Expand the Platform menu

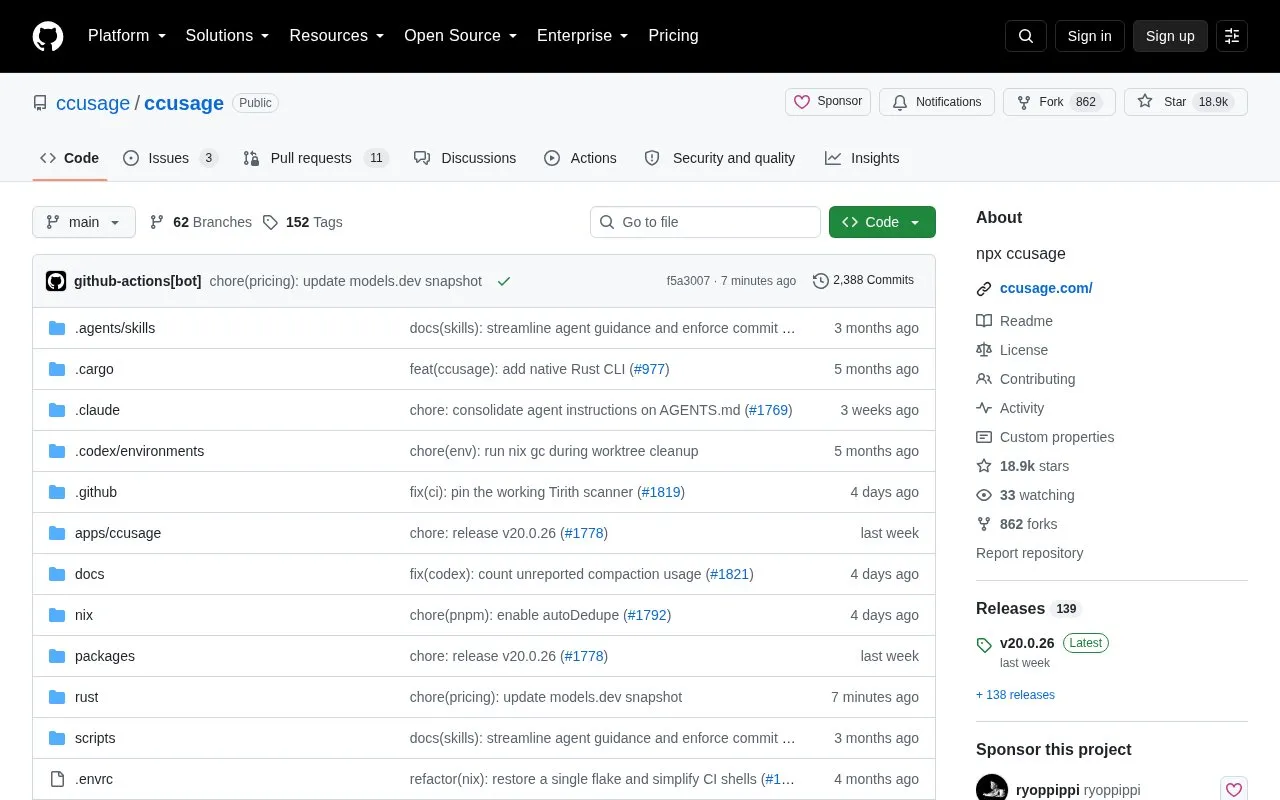pyautogui.click(x=127, y=36)
